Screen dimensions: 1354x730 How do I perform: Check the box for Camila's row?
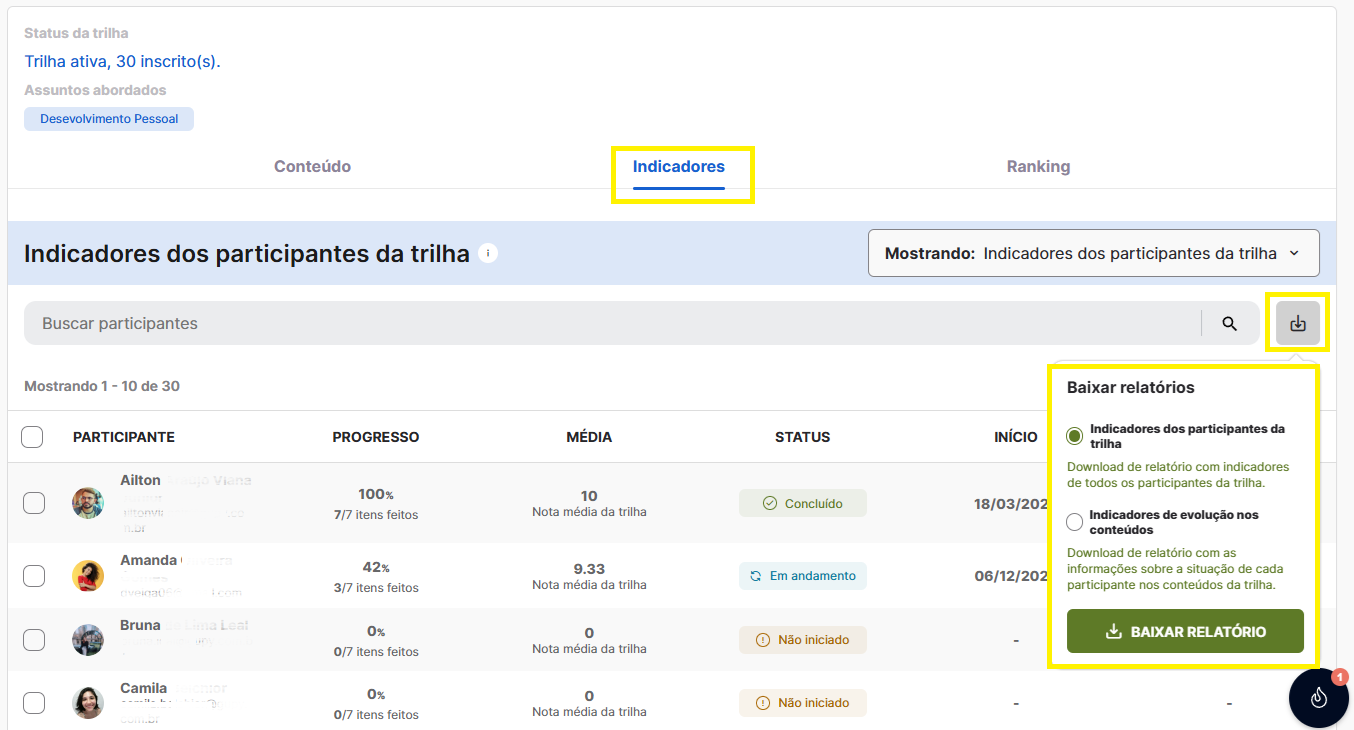(34, 703)
